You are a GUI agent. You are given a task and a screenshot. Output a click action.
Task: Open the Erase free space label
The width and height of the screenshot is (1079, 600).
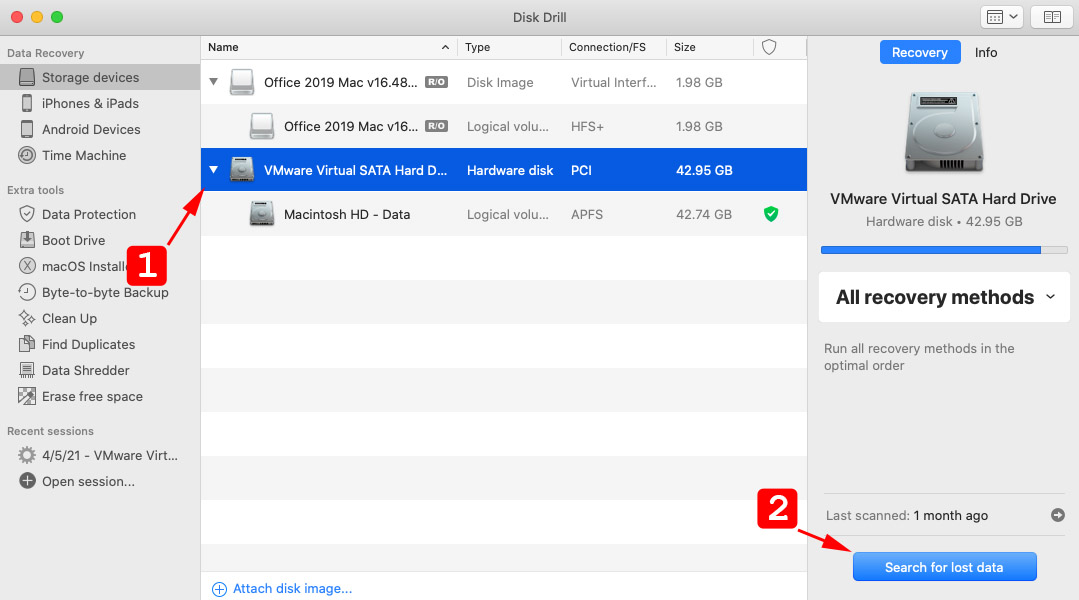click(92, 396)
